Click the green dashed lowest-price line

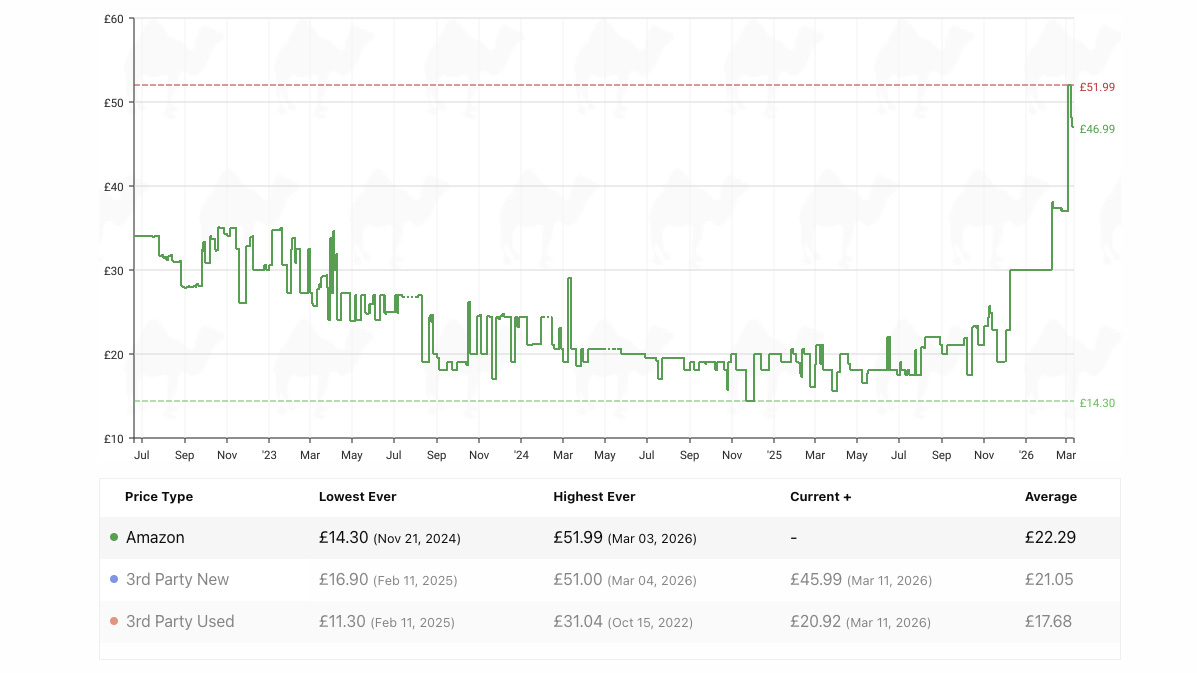[x=600, y=401]
